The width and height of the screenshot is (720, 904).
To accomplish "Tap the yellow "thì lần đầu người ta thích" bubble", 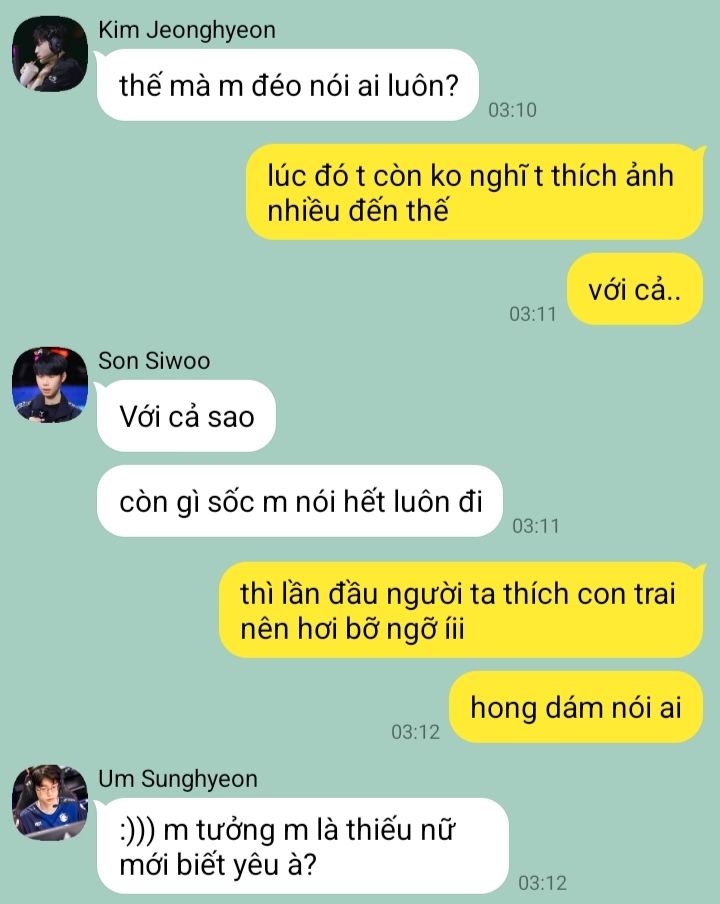I will (461, 610).
